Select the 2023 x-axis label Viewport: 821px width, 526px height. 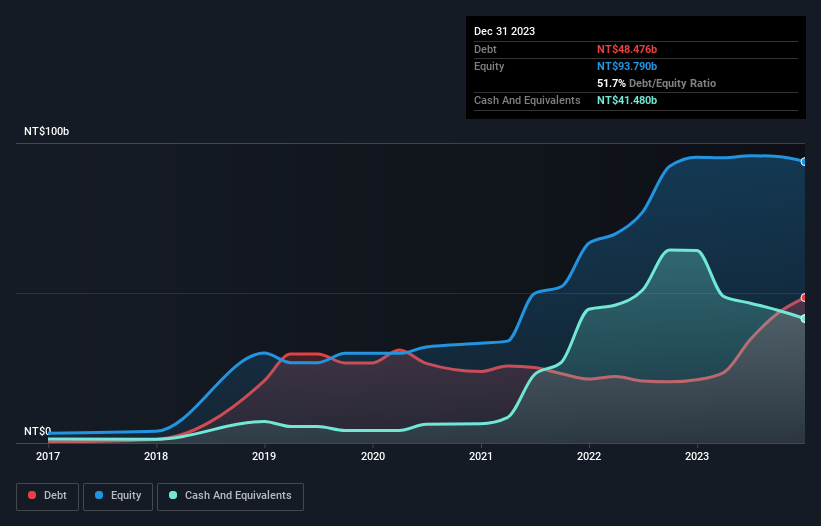pos(697,456)
